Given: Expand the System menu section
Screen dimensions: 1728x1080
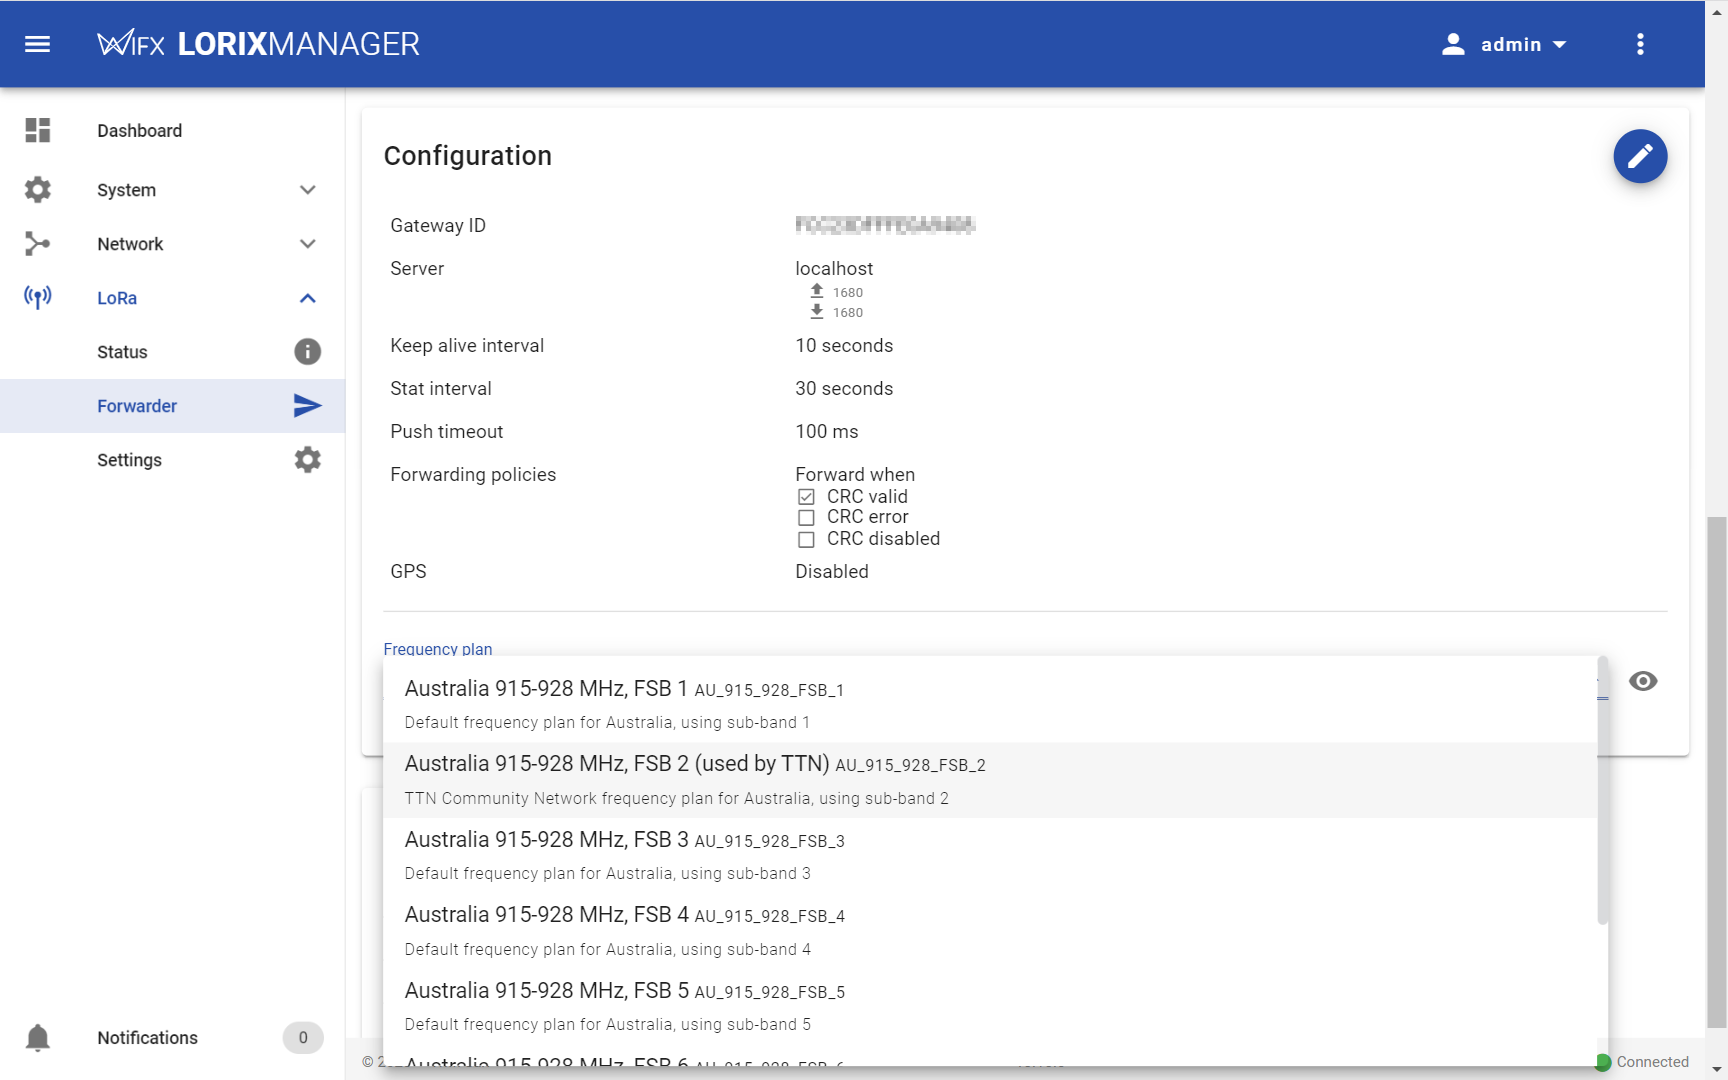Looking at the screenshot, I should (307, 190).
